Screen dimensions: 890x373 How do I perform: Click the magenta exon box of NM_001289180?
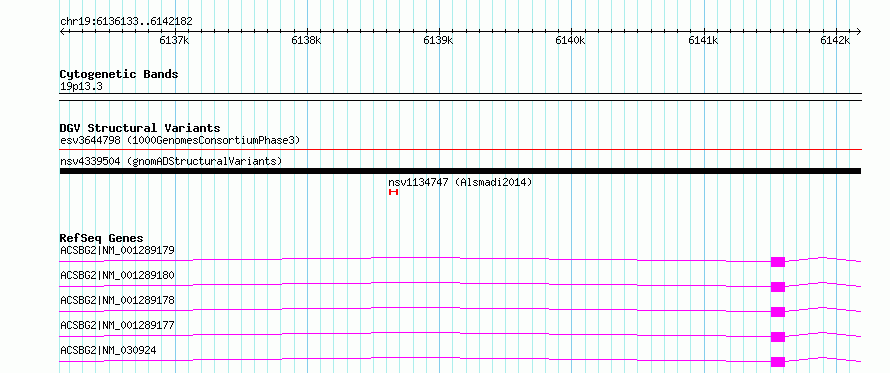coord(778,287)
